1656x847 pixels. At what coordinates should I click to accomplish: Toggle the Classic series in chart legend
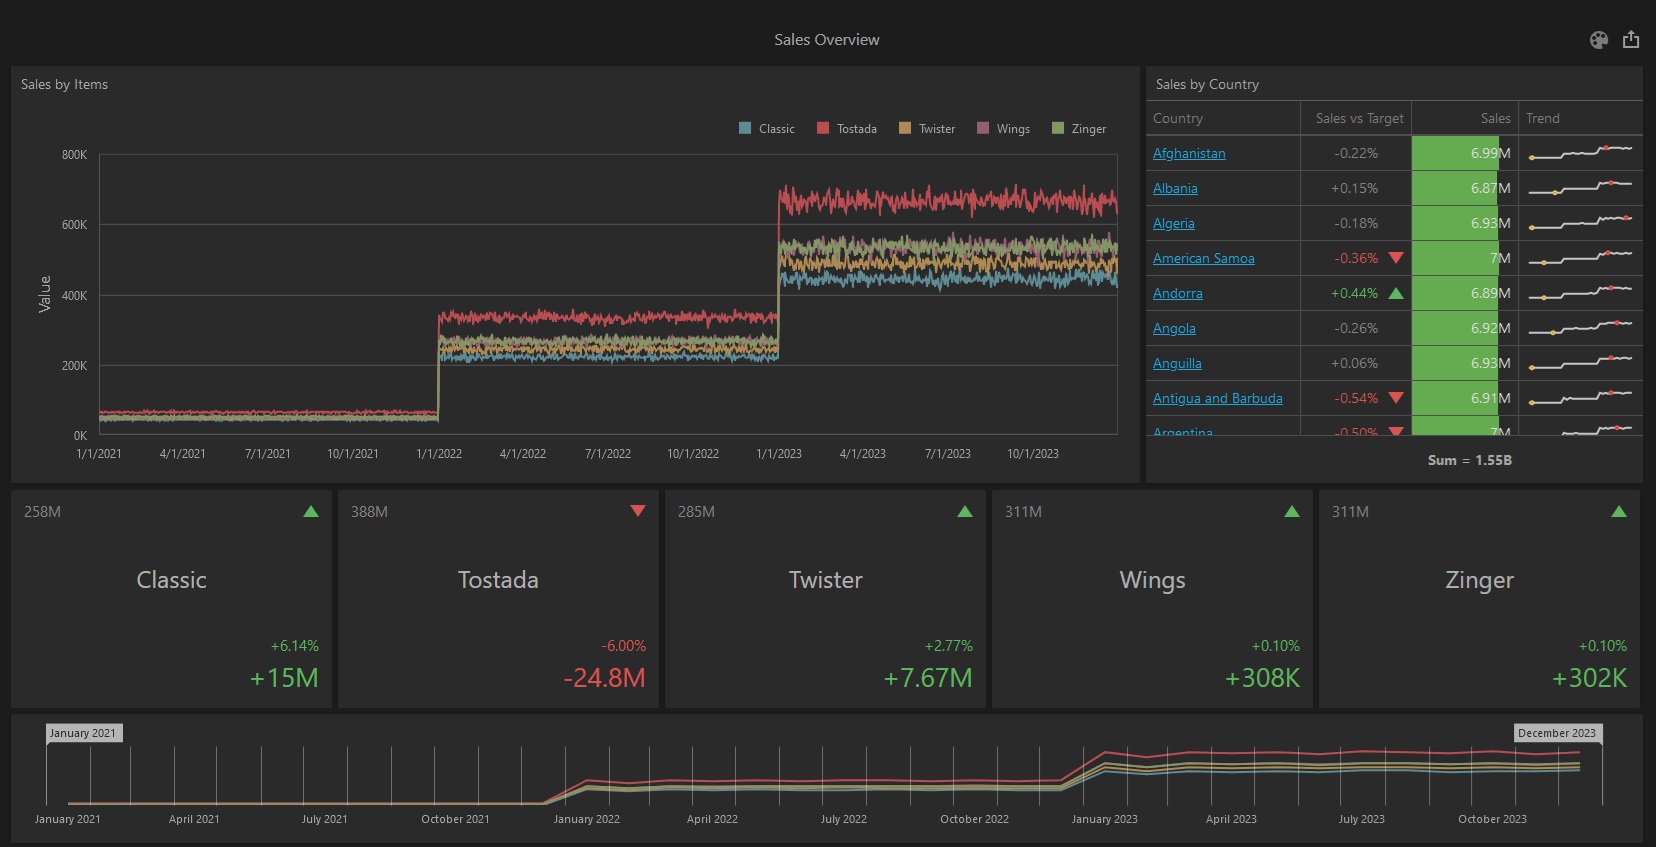click(767, 129)
